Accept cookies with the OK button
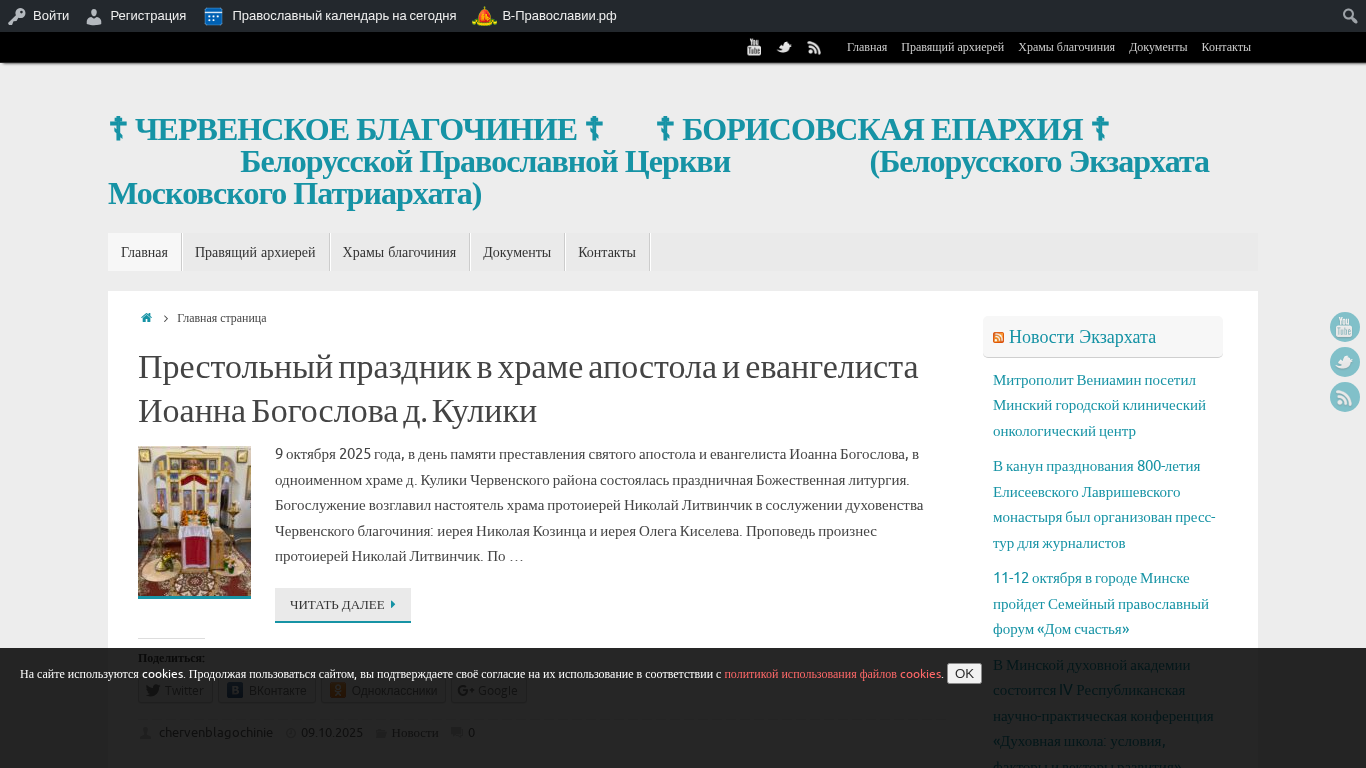This screenshot has height=768, width=1366. click(x=964, y=674)
